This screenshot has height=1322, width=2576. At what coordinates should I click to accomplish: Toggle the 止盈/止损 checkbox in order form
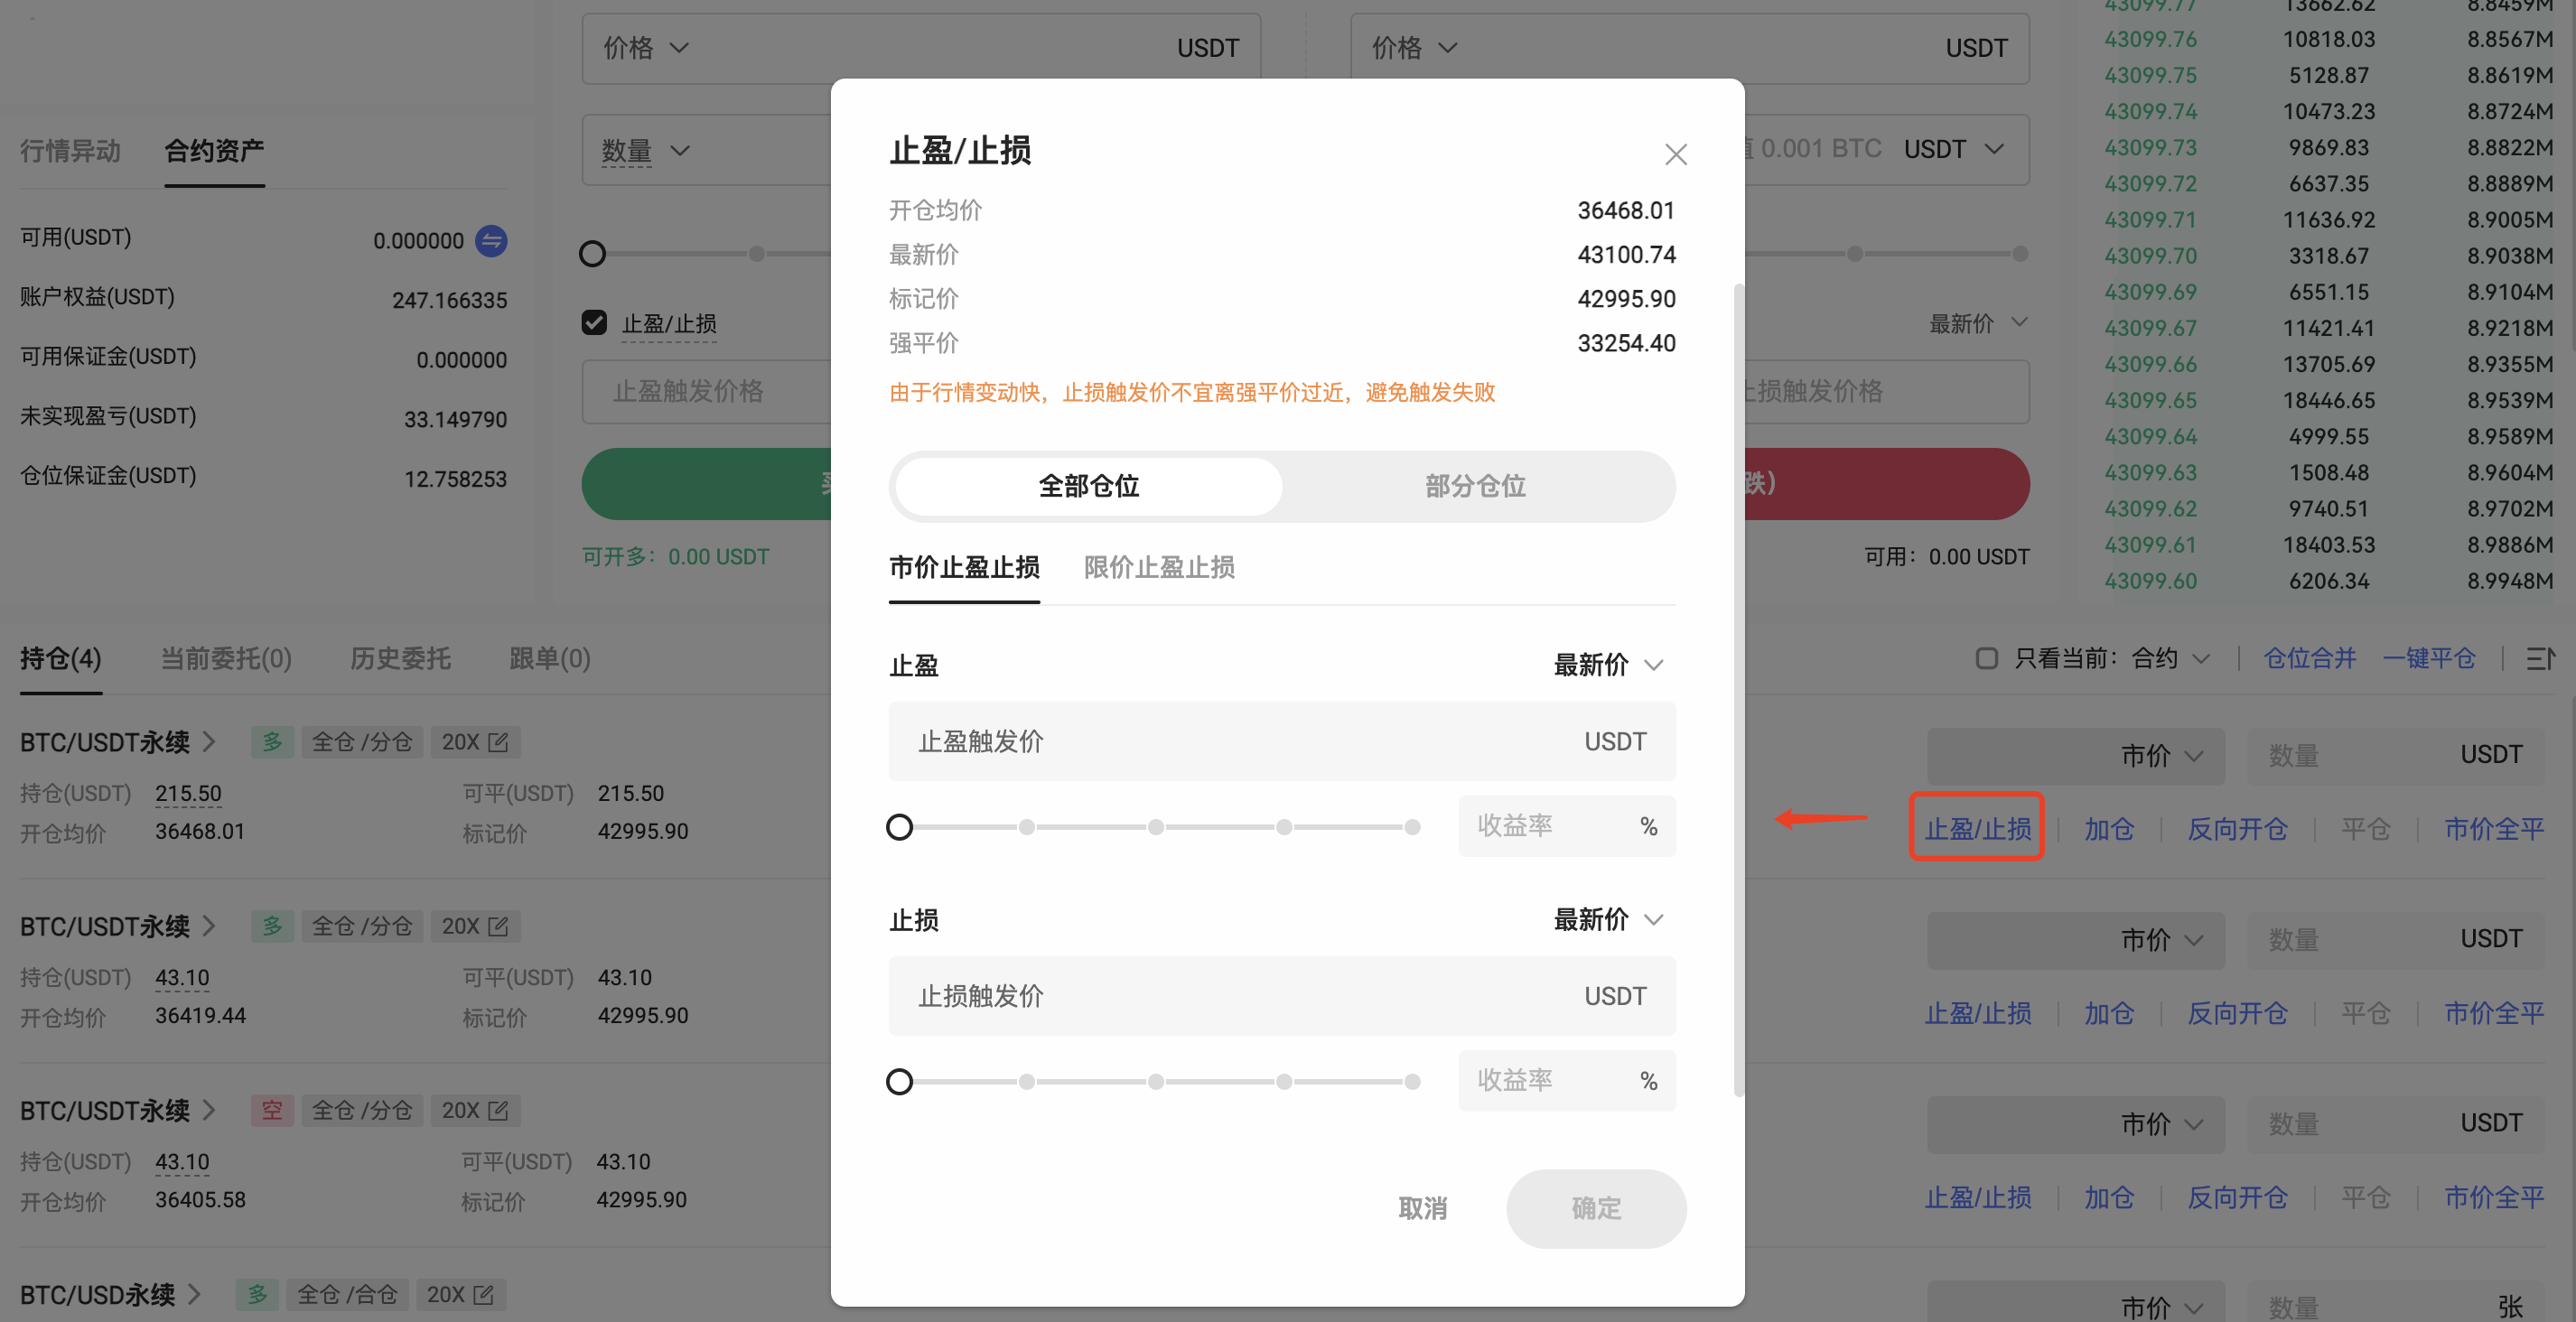tap(594, 322)
